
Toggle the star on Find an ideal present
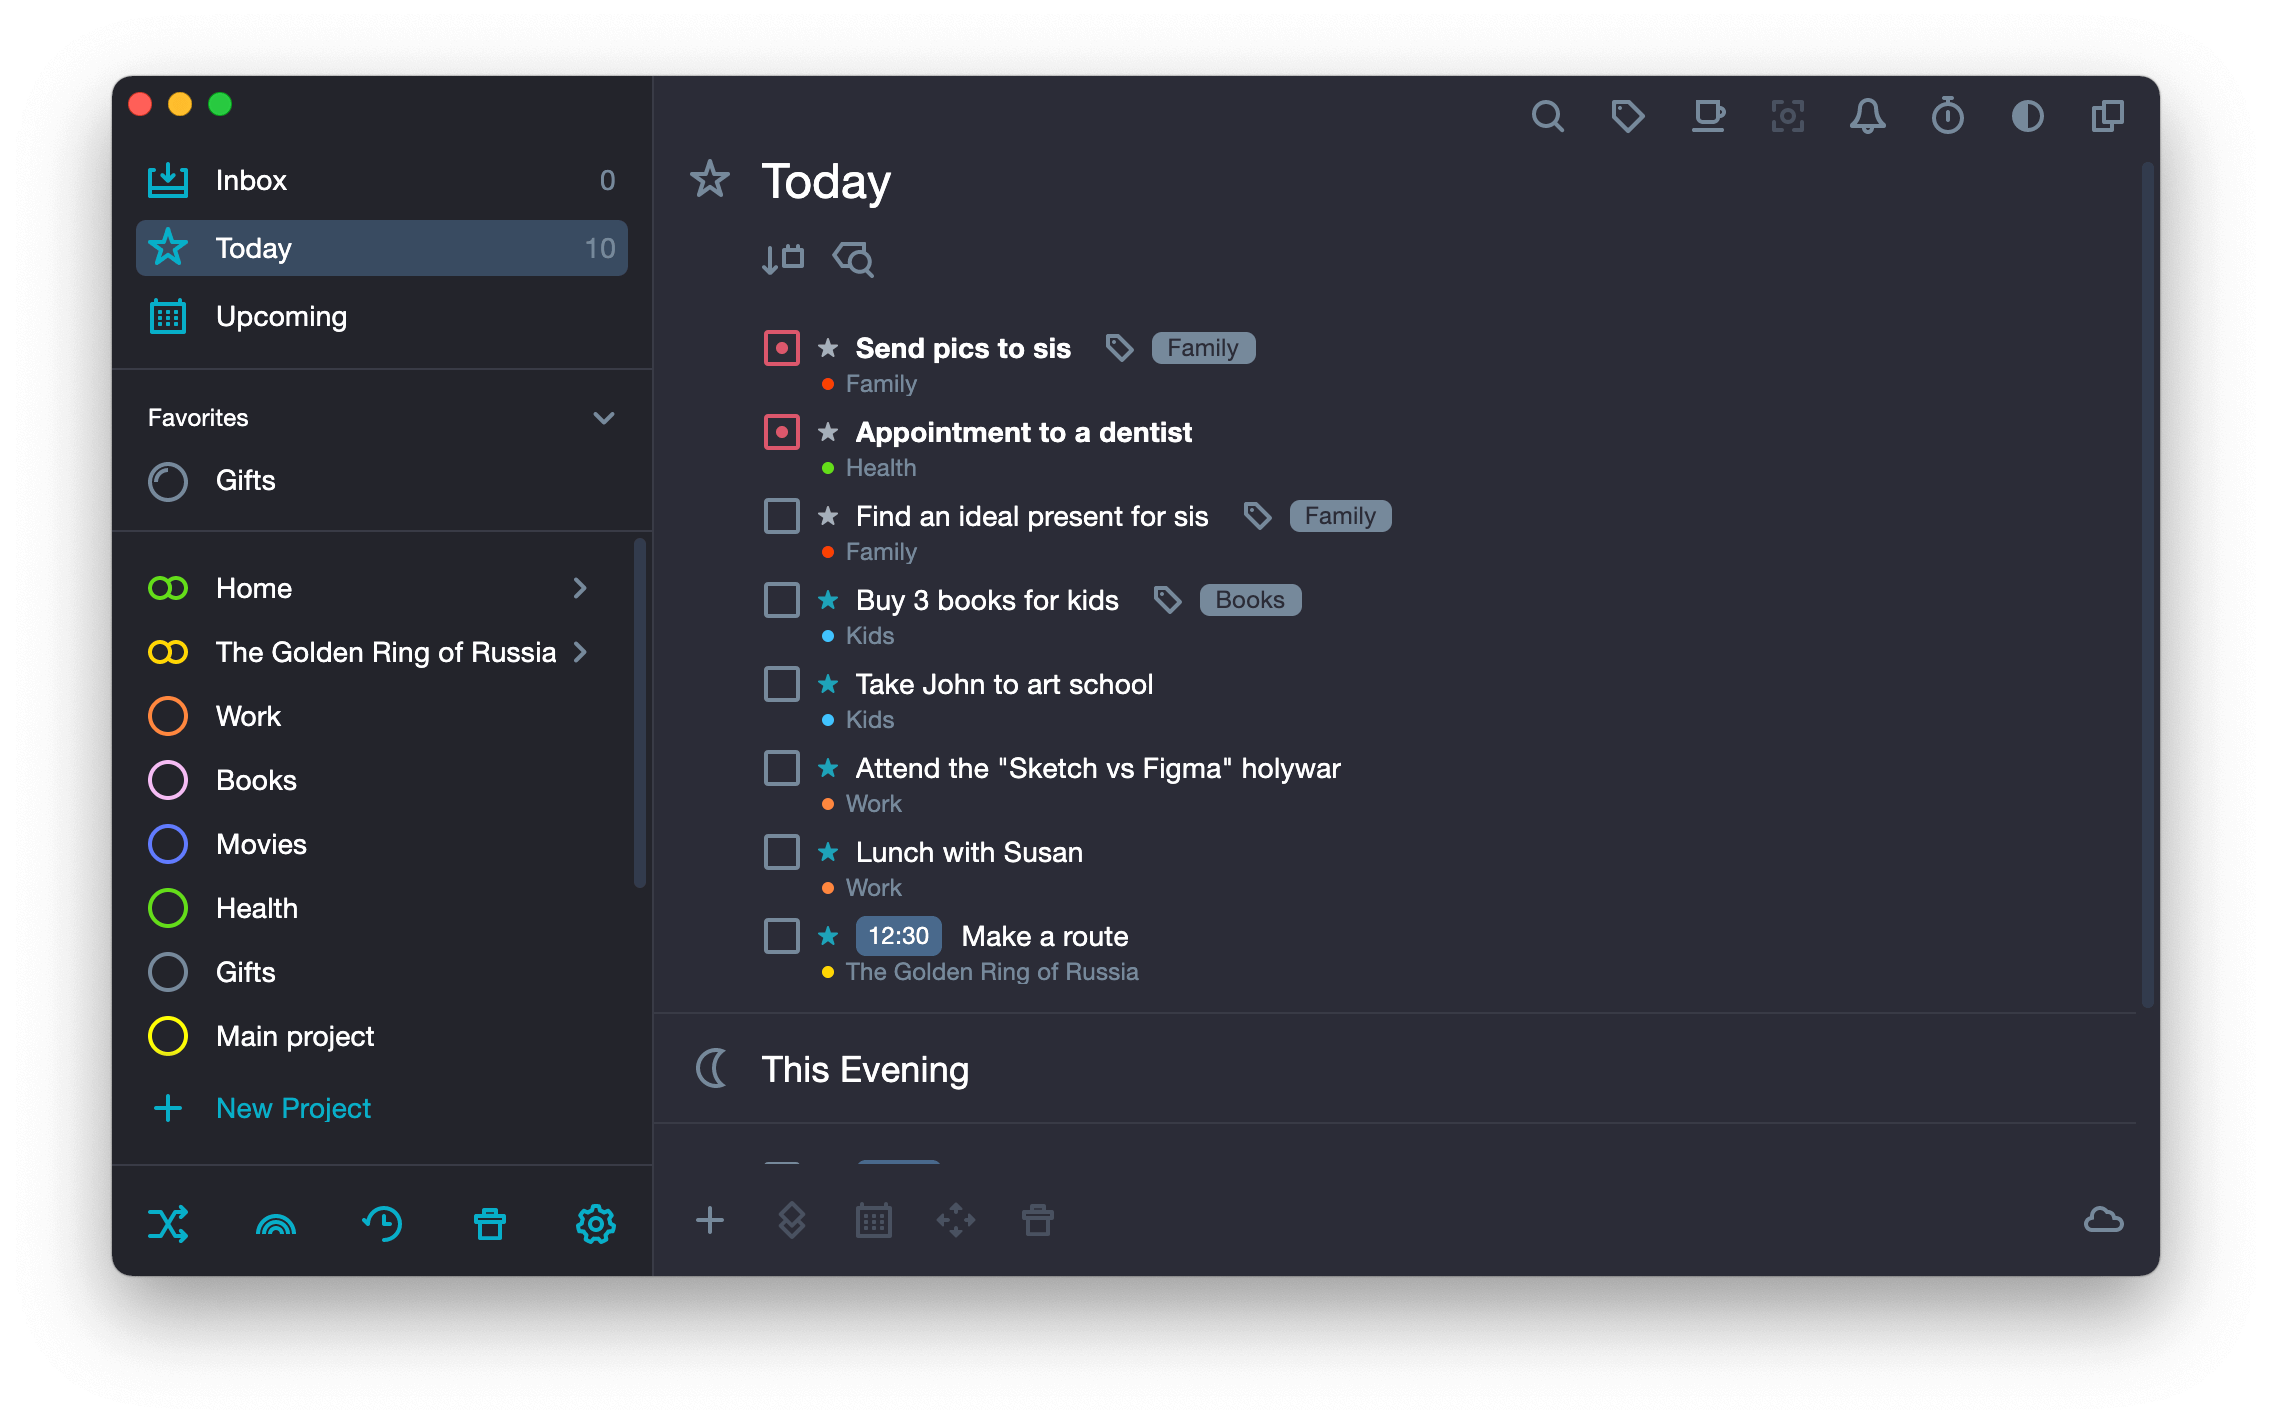pos(828,515)
